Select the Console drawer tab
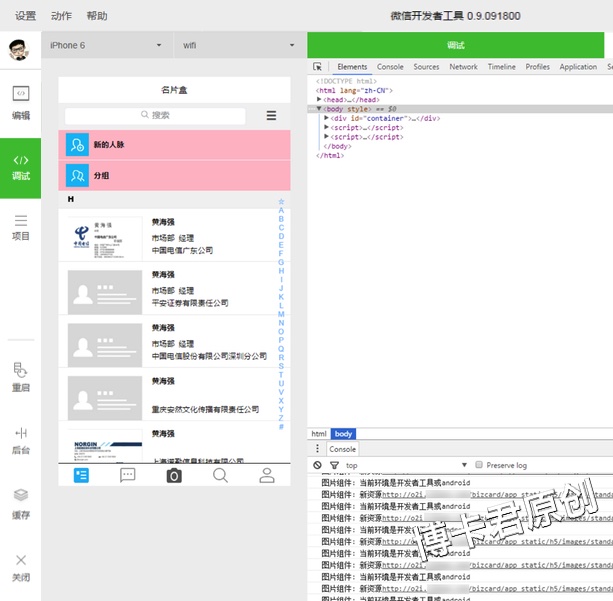Screen dimensions: 613x601 (x=342, y=449)
